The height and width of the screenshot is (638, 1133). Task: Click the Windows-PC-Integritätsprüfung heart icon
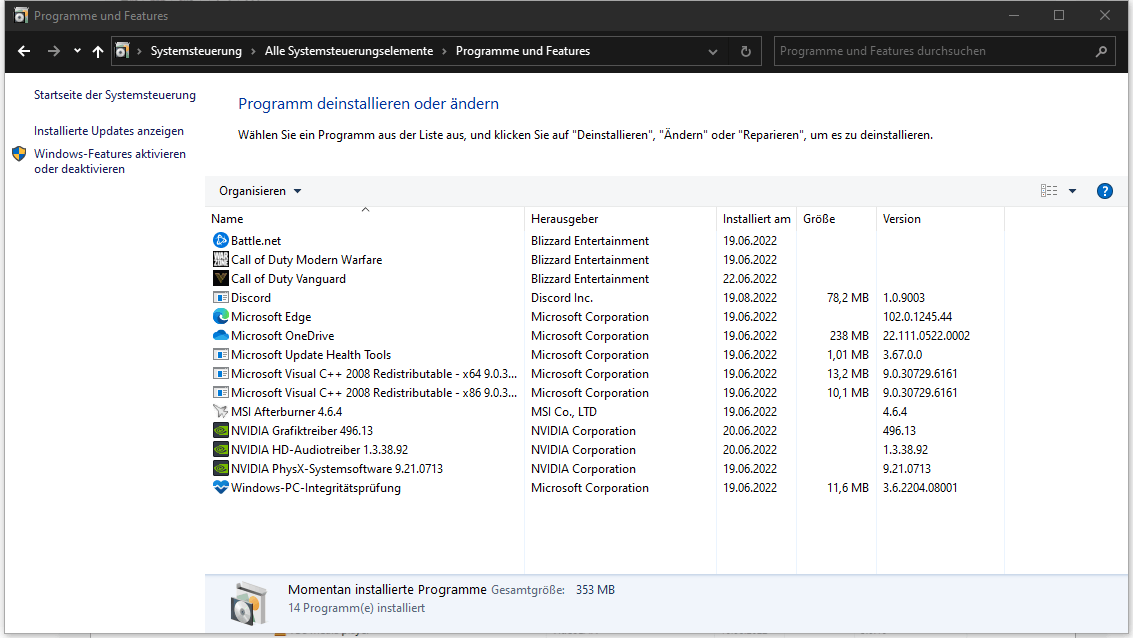(220, 487)
